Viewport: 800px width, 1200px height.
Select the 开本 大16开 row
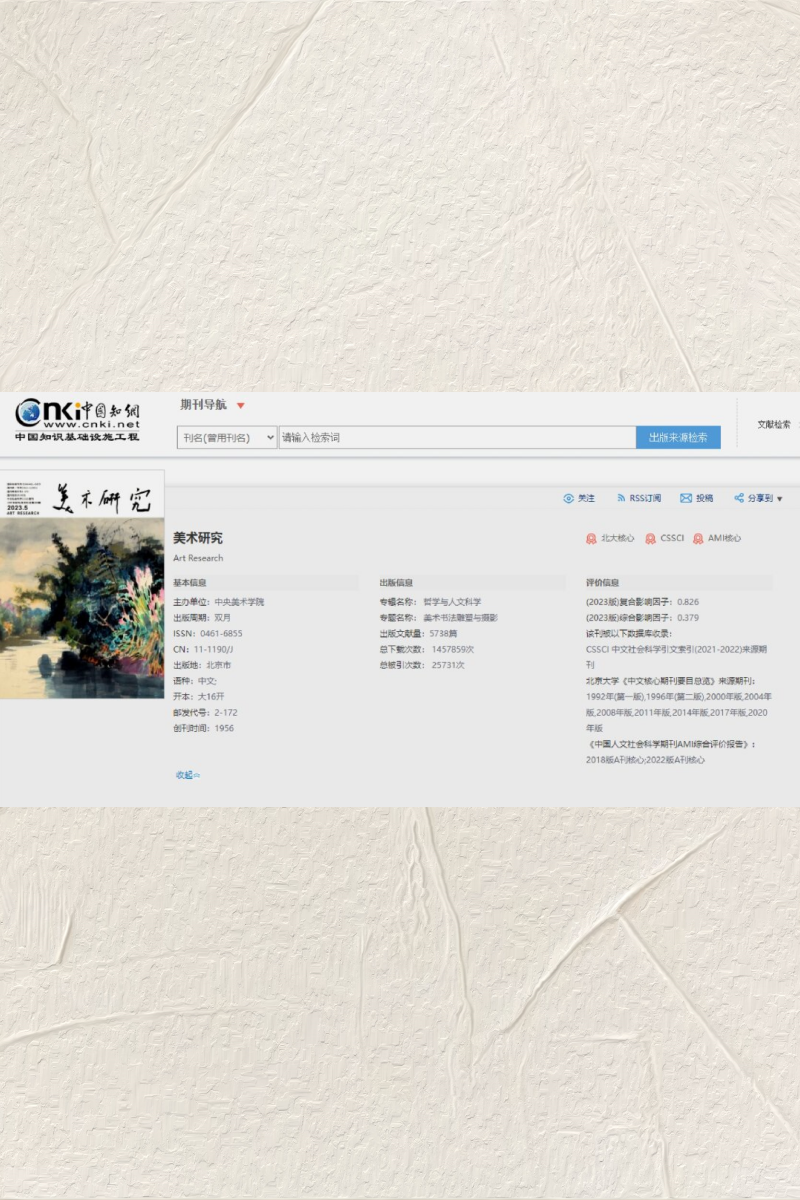199,697
